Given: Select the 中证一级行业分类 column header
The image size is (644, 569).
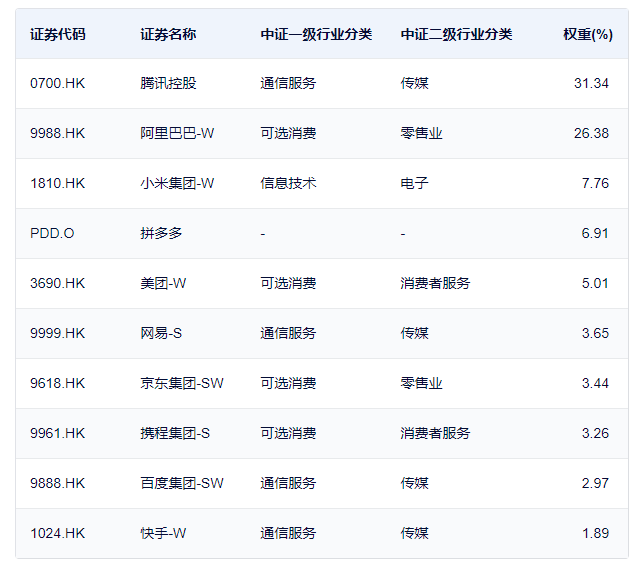Looking at the screenshot, I should [x=316, y=35].
